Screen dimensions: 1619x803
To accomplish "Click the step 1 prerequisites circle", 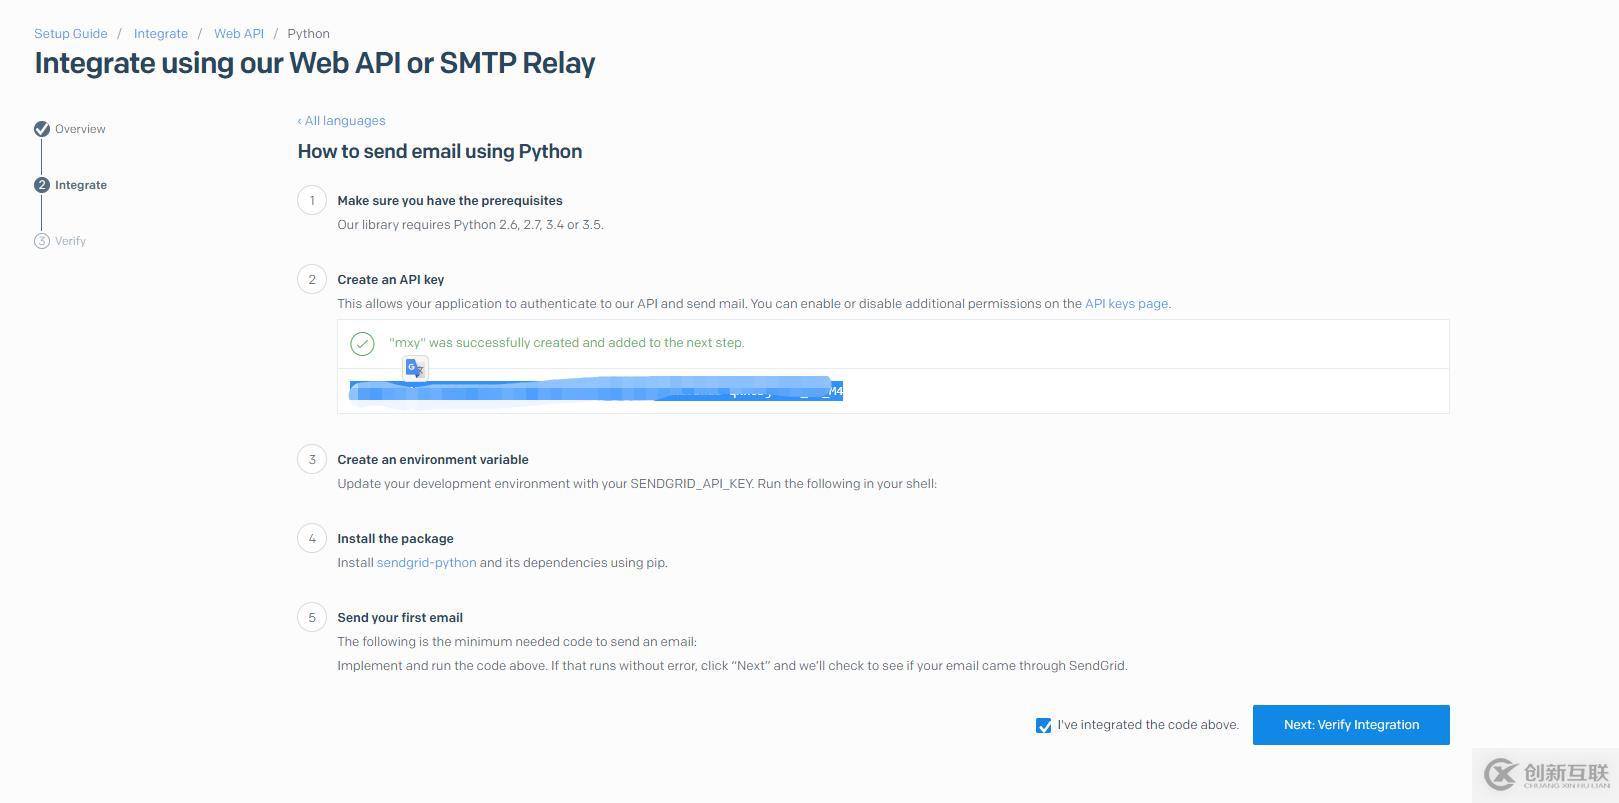I will click(x=312, y=201).
